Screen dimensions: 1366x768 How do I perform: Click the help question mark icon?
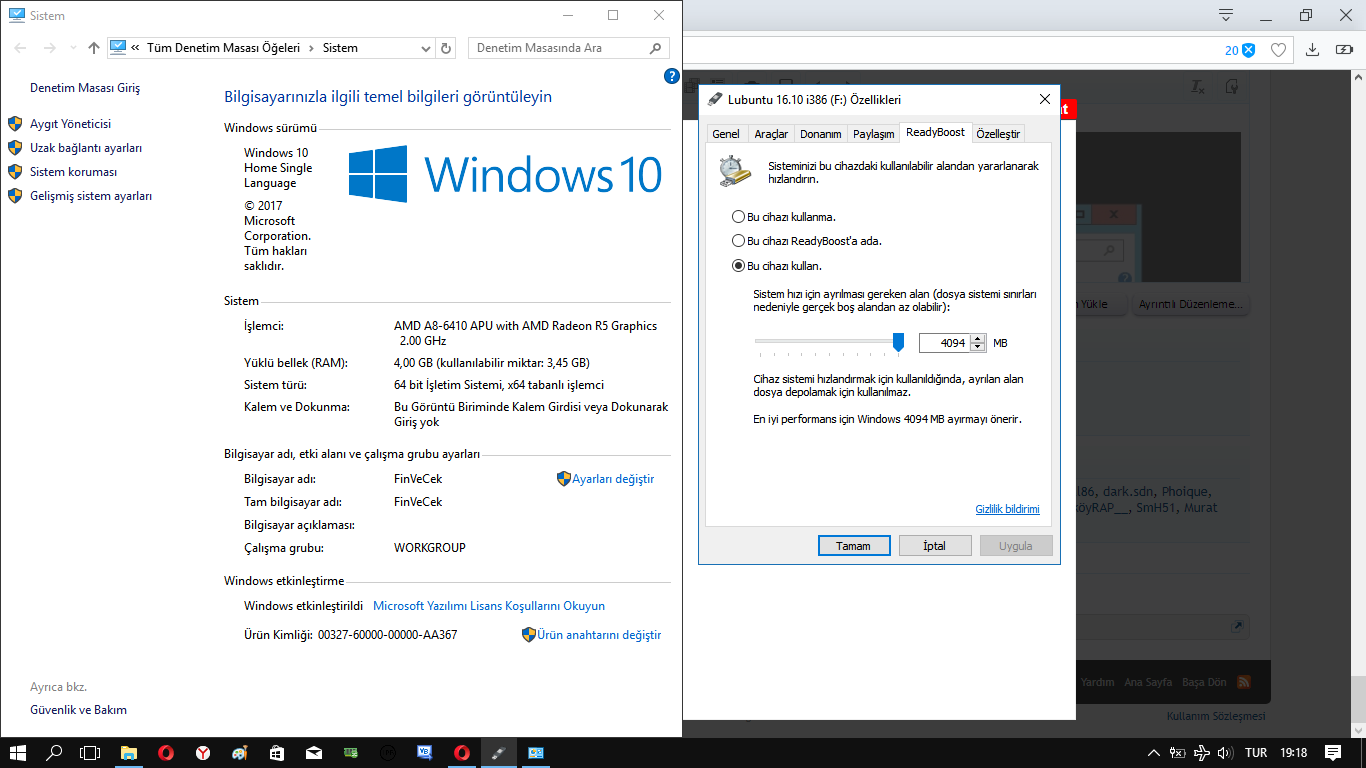point(671,76)
